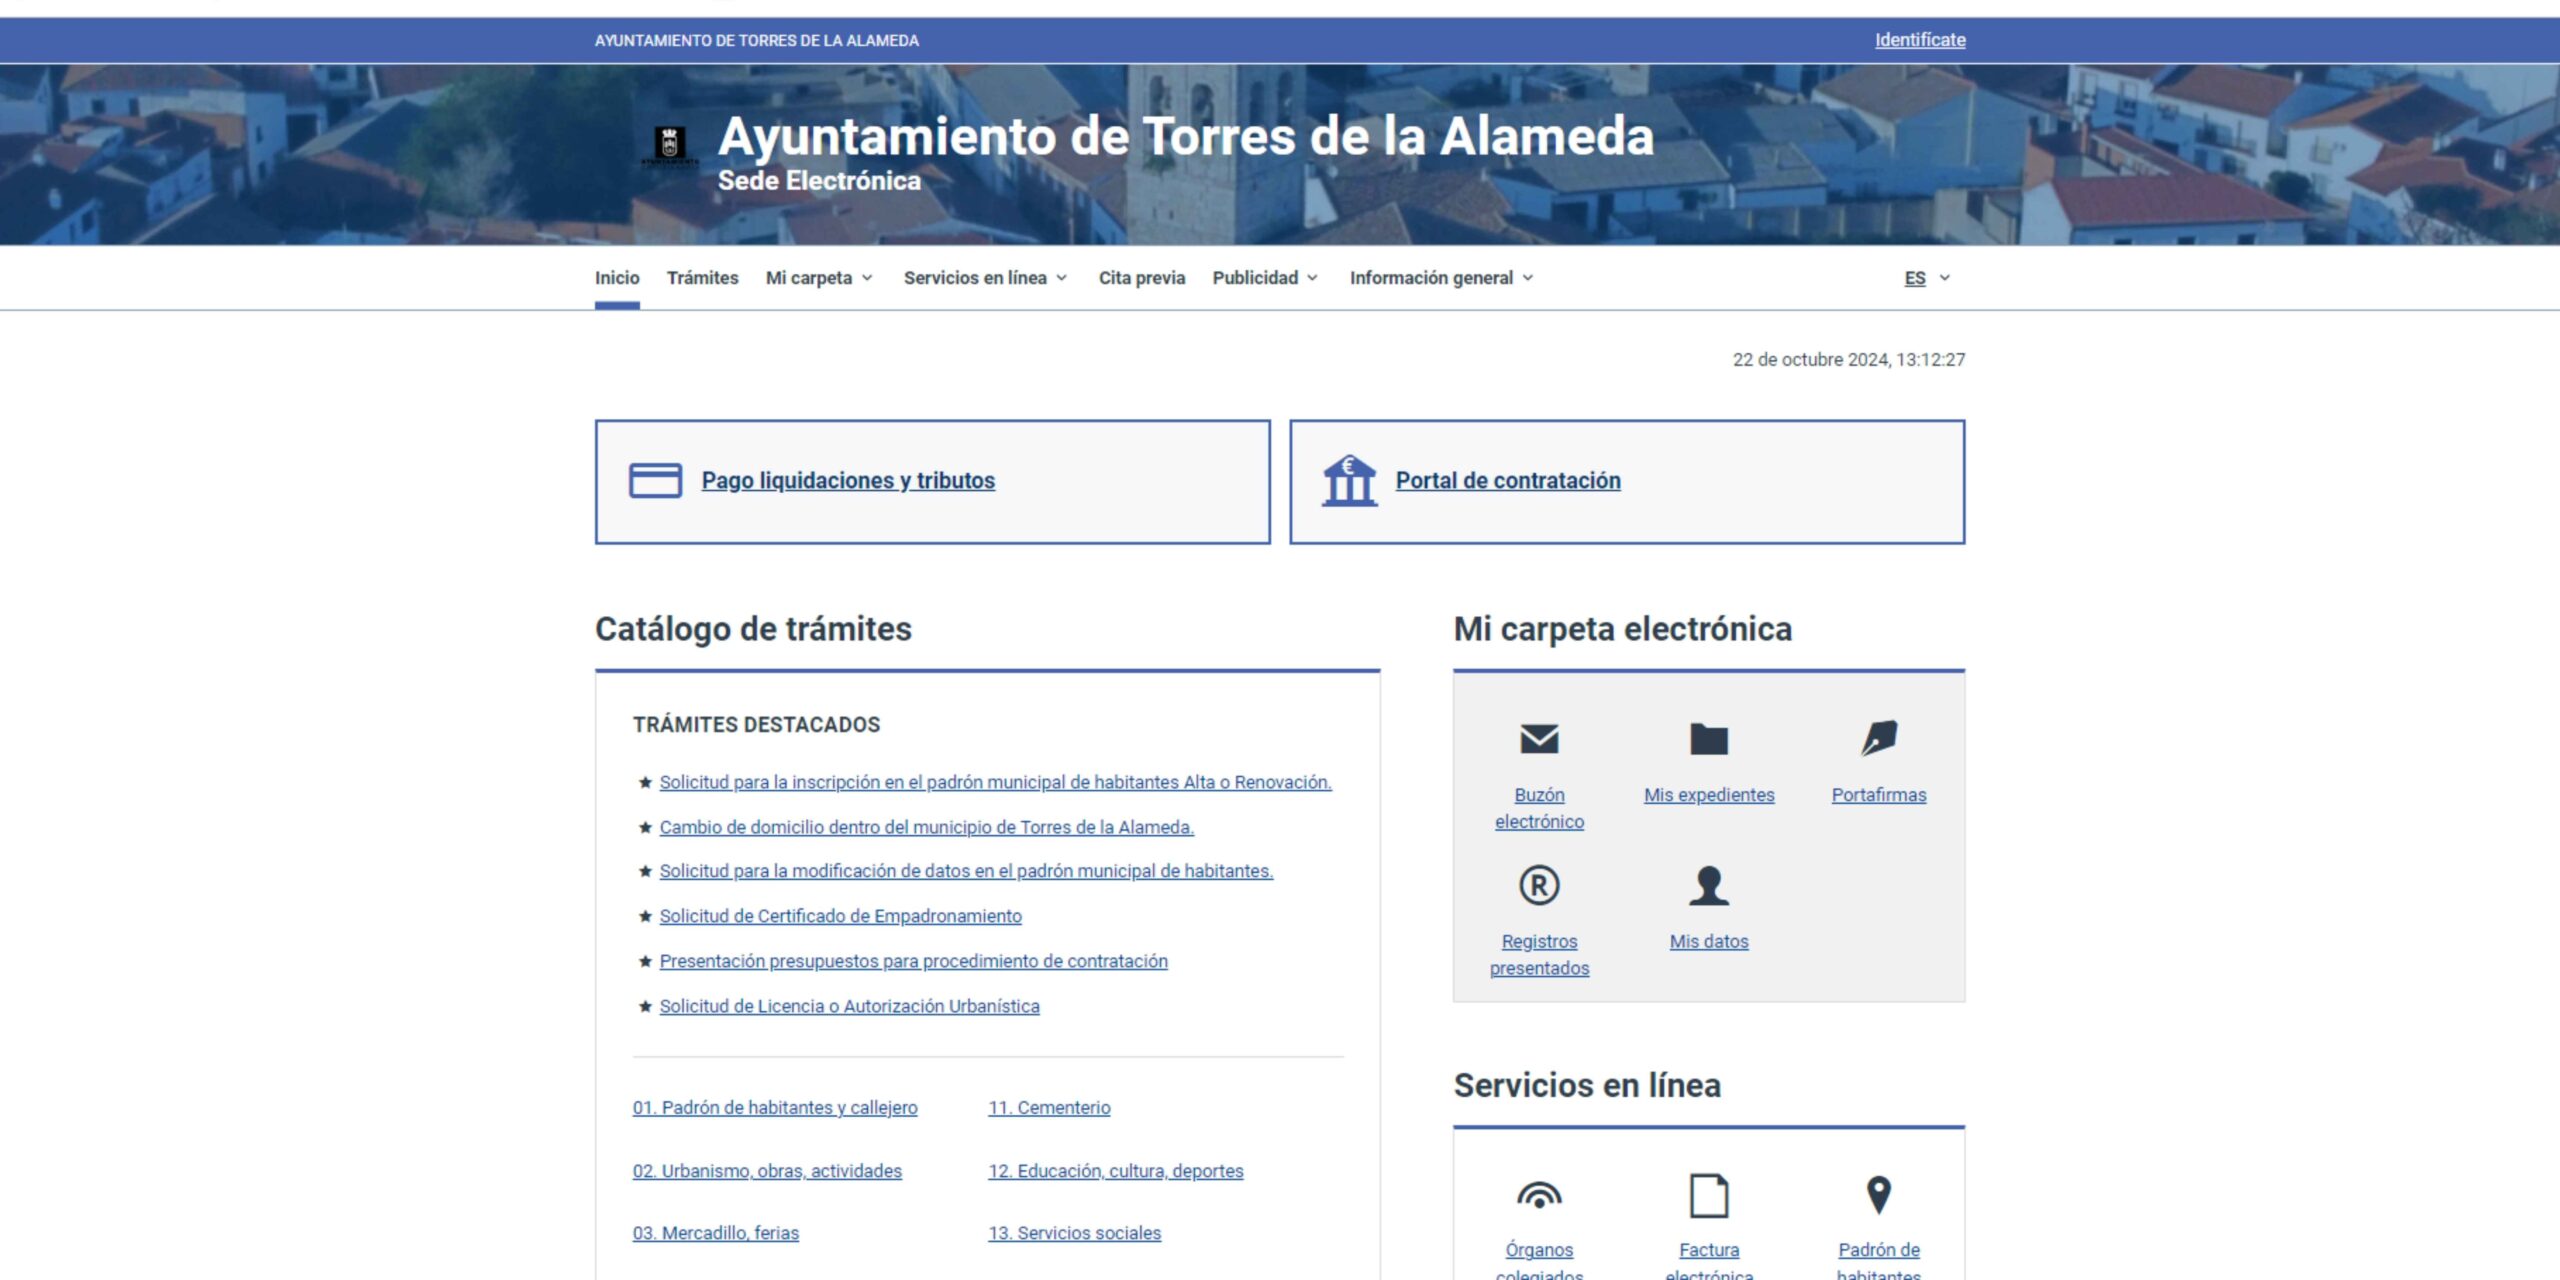Open the Buzón electrónico envelope icon

pos(1538,740)
